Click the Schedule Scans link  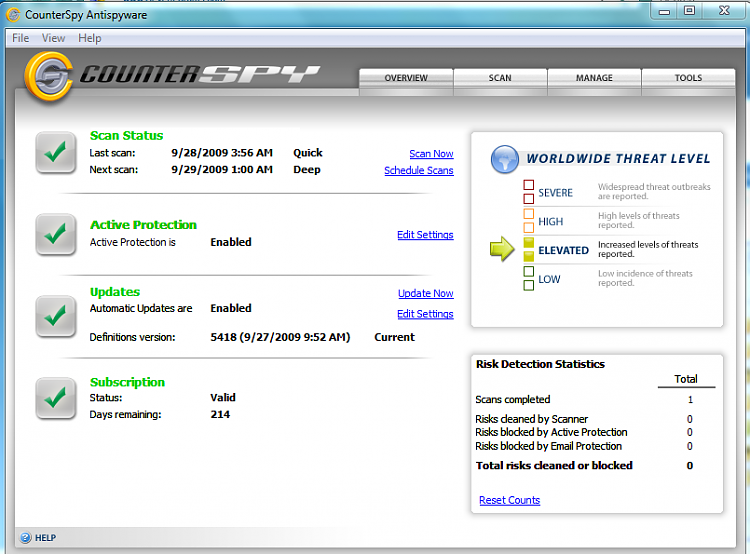(x=419, y=170)
